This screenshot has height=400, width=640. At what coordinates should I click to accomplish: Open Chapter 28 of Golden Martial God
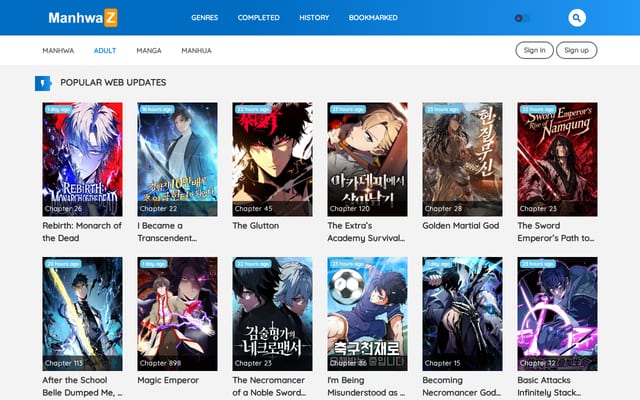(443, 209)
